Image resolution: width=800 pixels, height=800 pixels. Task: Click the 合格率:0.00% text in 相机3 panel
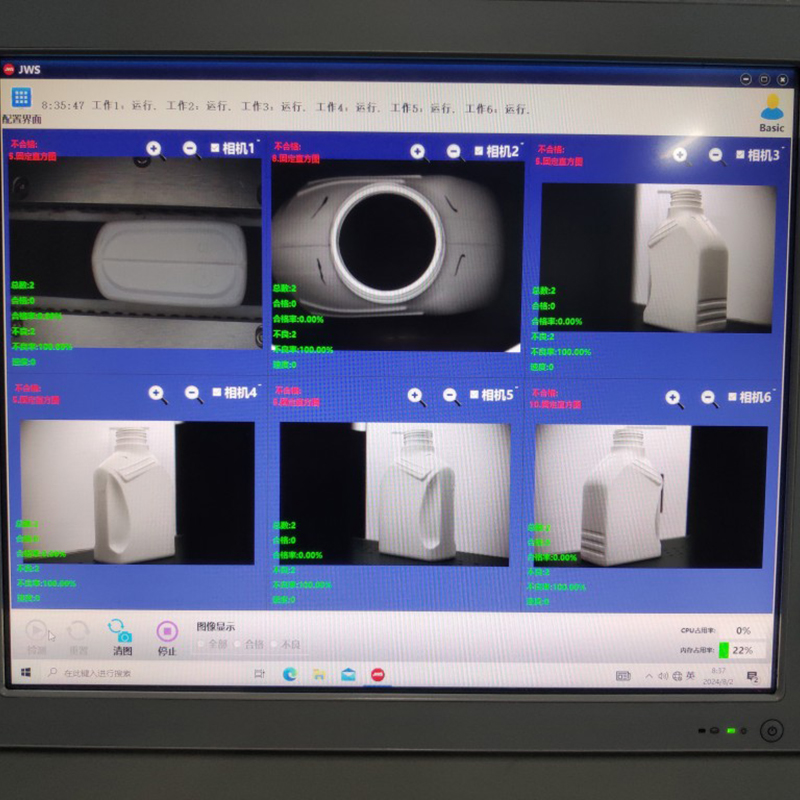click(x=557, y=321)
